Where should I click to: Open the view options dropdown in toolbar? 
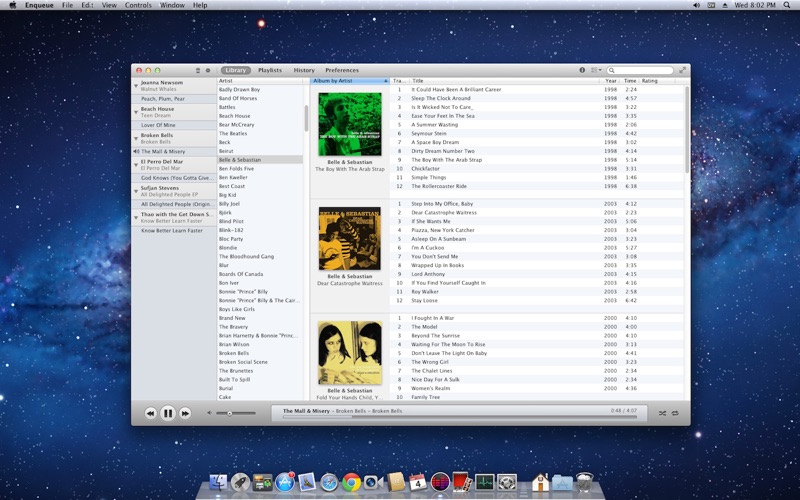(x=596, y=70)
